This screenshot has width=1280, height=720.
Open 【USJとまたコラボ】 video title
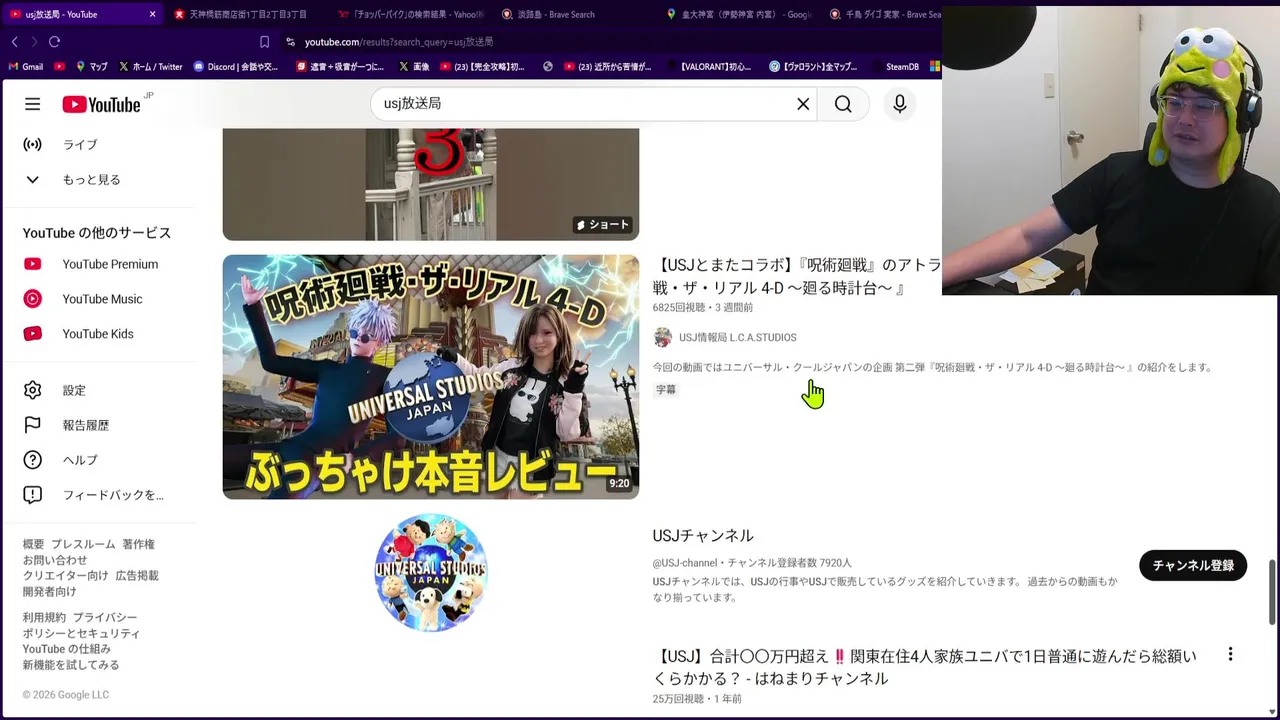tap(797, 277)
